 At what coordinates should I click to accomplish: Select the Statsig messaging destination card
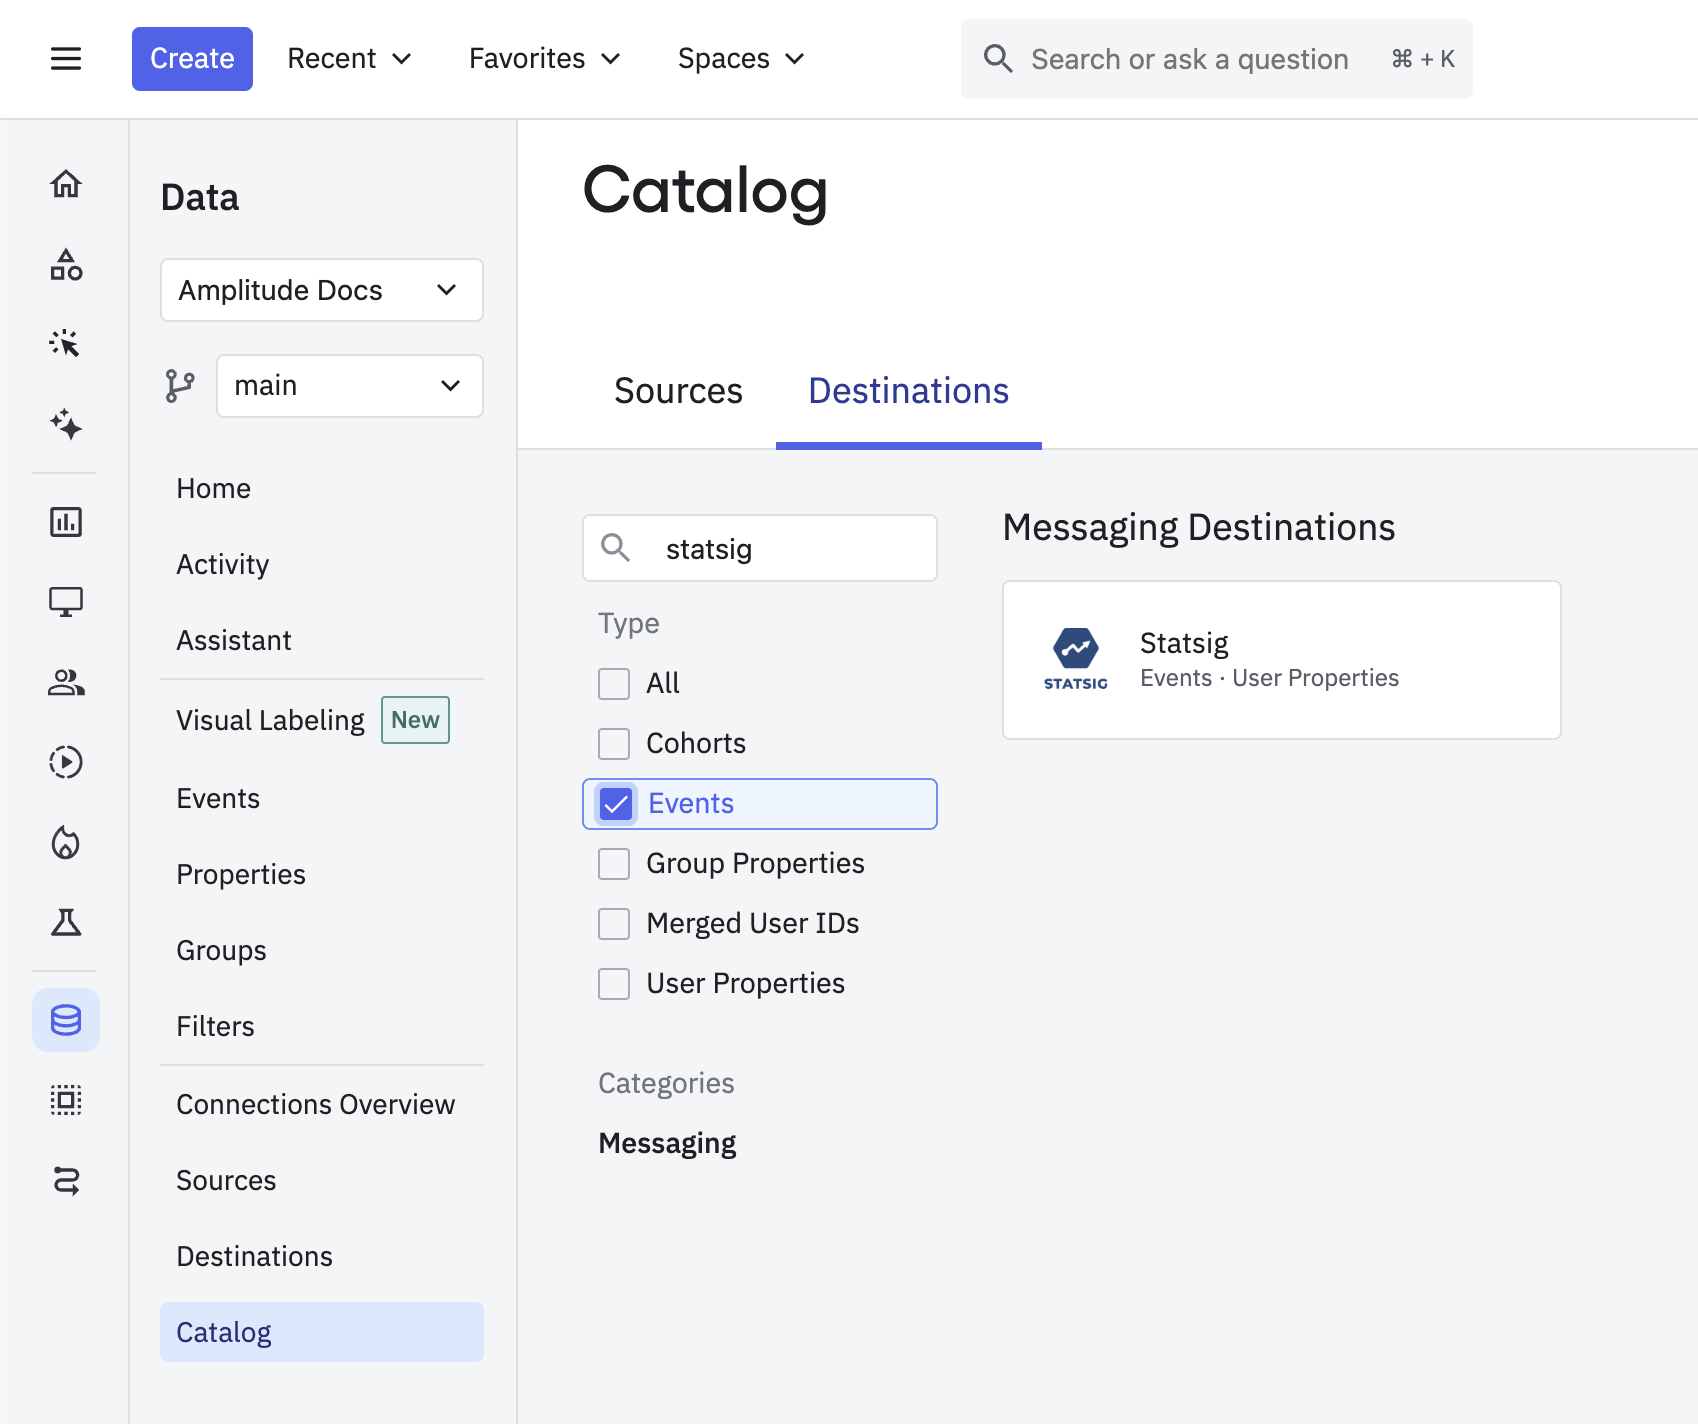(1281, 659)
